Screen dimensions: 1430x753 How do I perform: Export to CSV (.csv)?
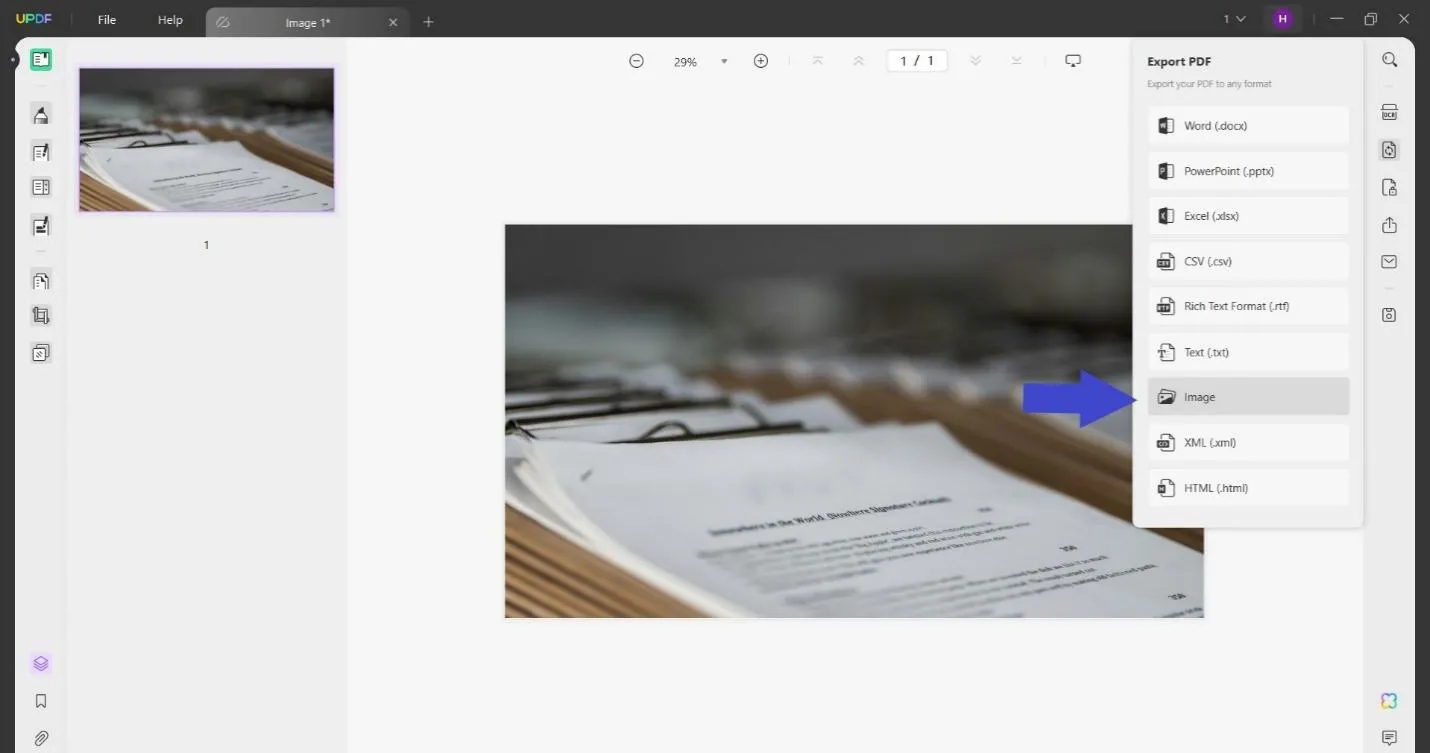(x=1248, y=262)
